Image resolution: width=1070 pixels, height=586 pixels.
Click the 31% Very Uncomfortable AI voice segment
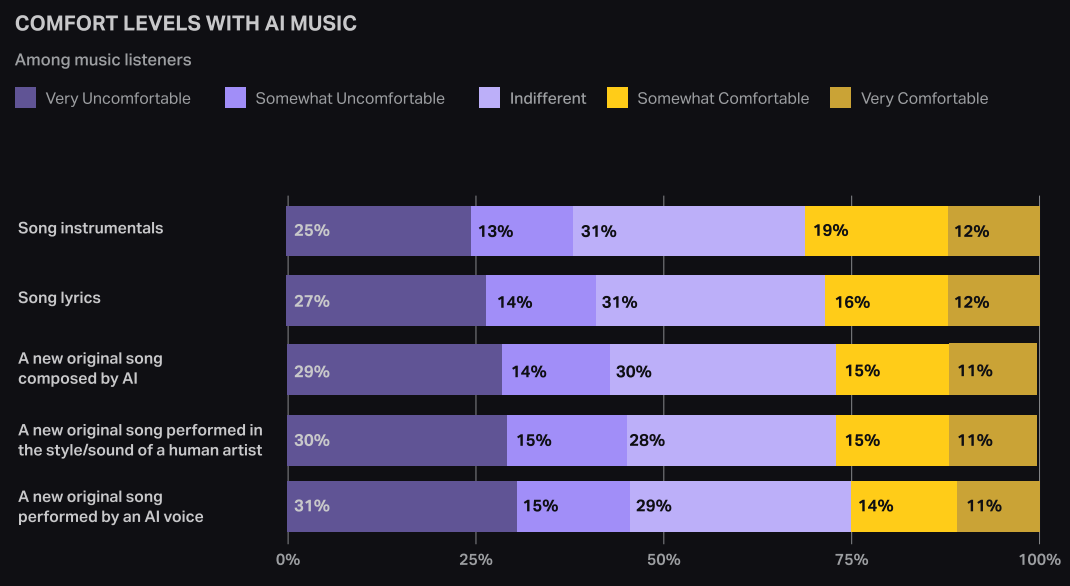(402, 506)
